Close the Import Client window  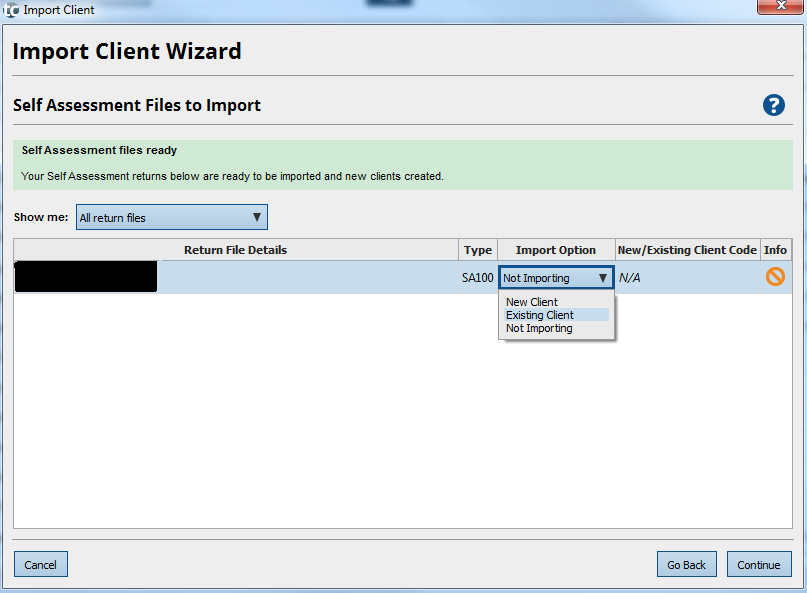pyautogui.click(x=776, y=7)
